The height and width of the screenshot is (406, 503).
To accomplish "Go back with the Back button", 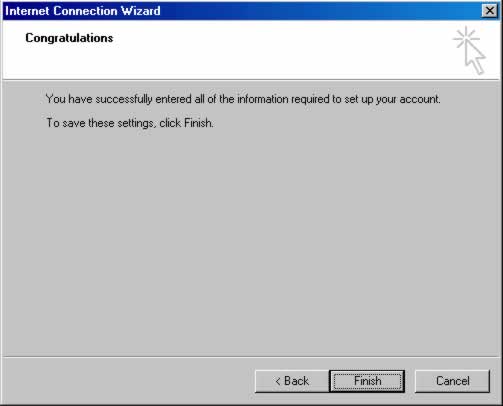I will (292, 381).
